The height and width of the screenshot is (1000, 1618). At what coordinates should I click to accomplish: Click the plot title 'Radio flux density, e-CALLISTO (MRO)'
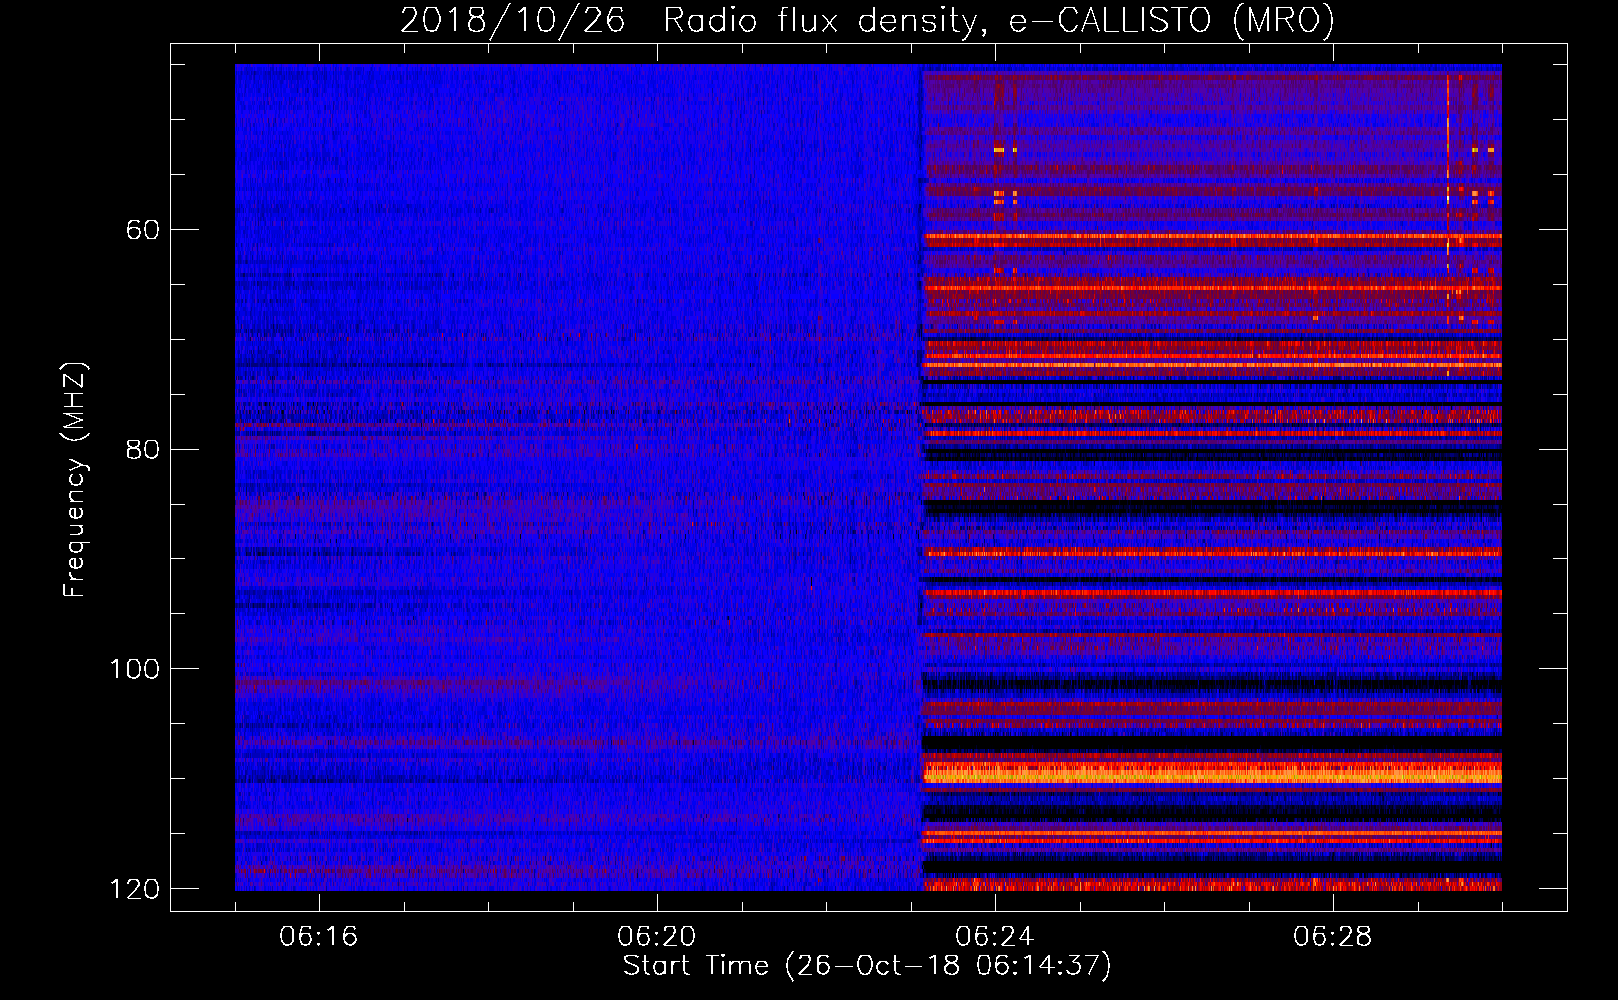(998, 21)
